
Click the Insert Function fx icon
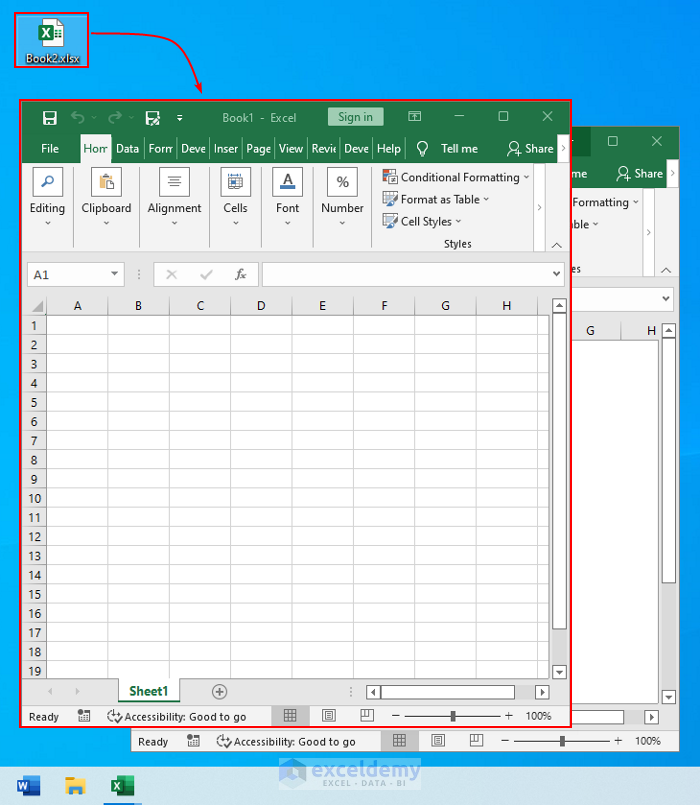click(x=240, y=275)
